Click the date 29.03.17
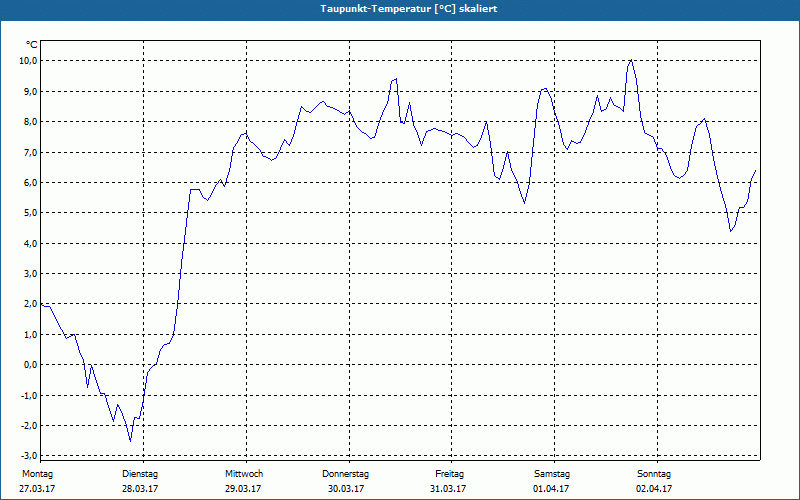 click(243, 489)
